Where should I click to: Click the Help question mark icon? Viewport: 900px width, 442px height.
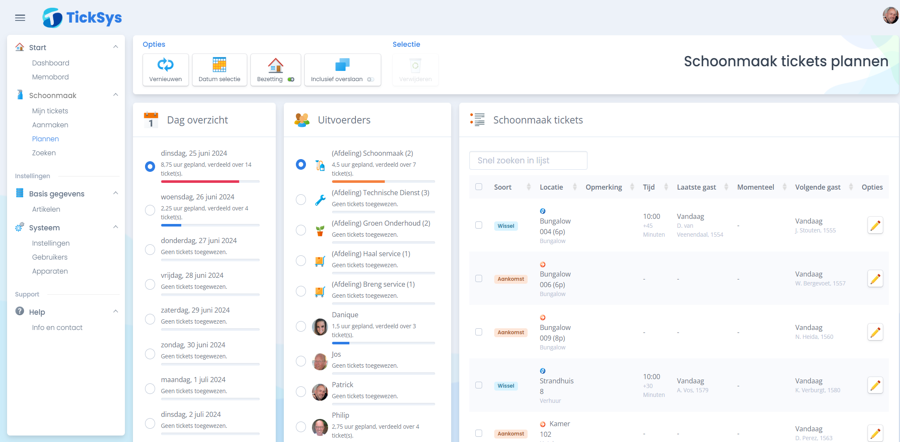[x=20, y=312]
